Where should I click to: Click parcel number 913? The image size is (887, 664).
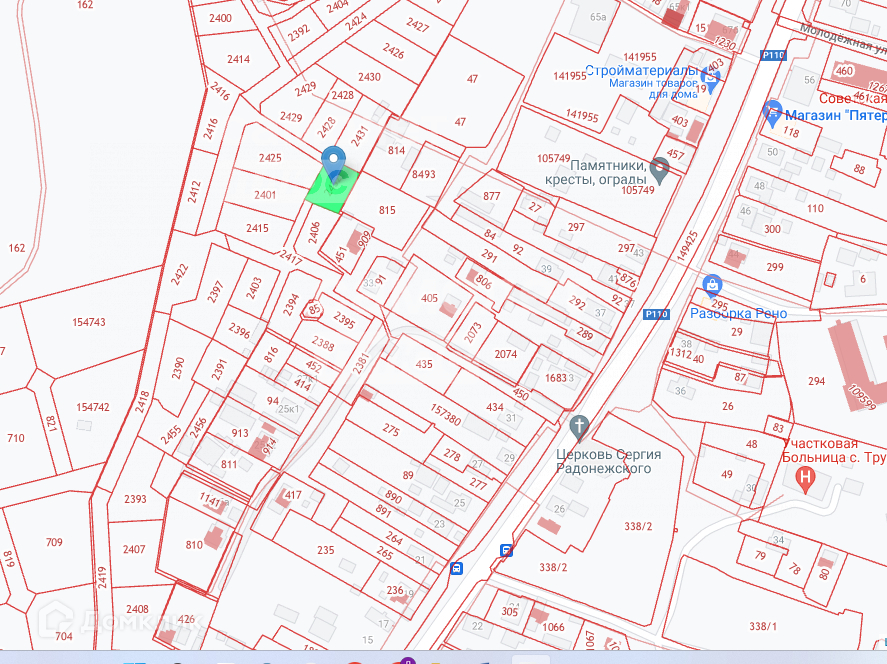(240, 433)
